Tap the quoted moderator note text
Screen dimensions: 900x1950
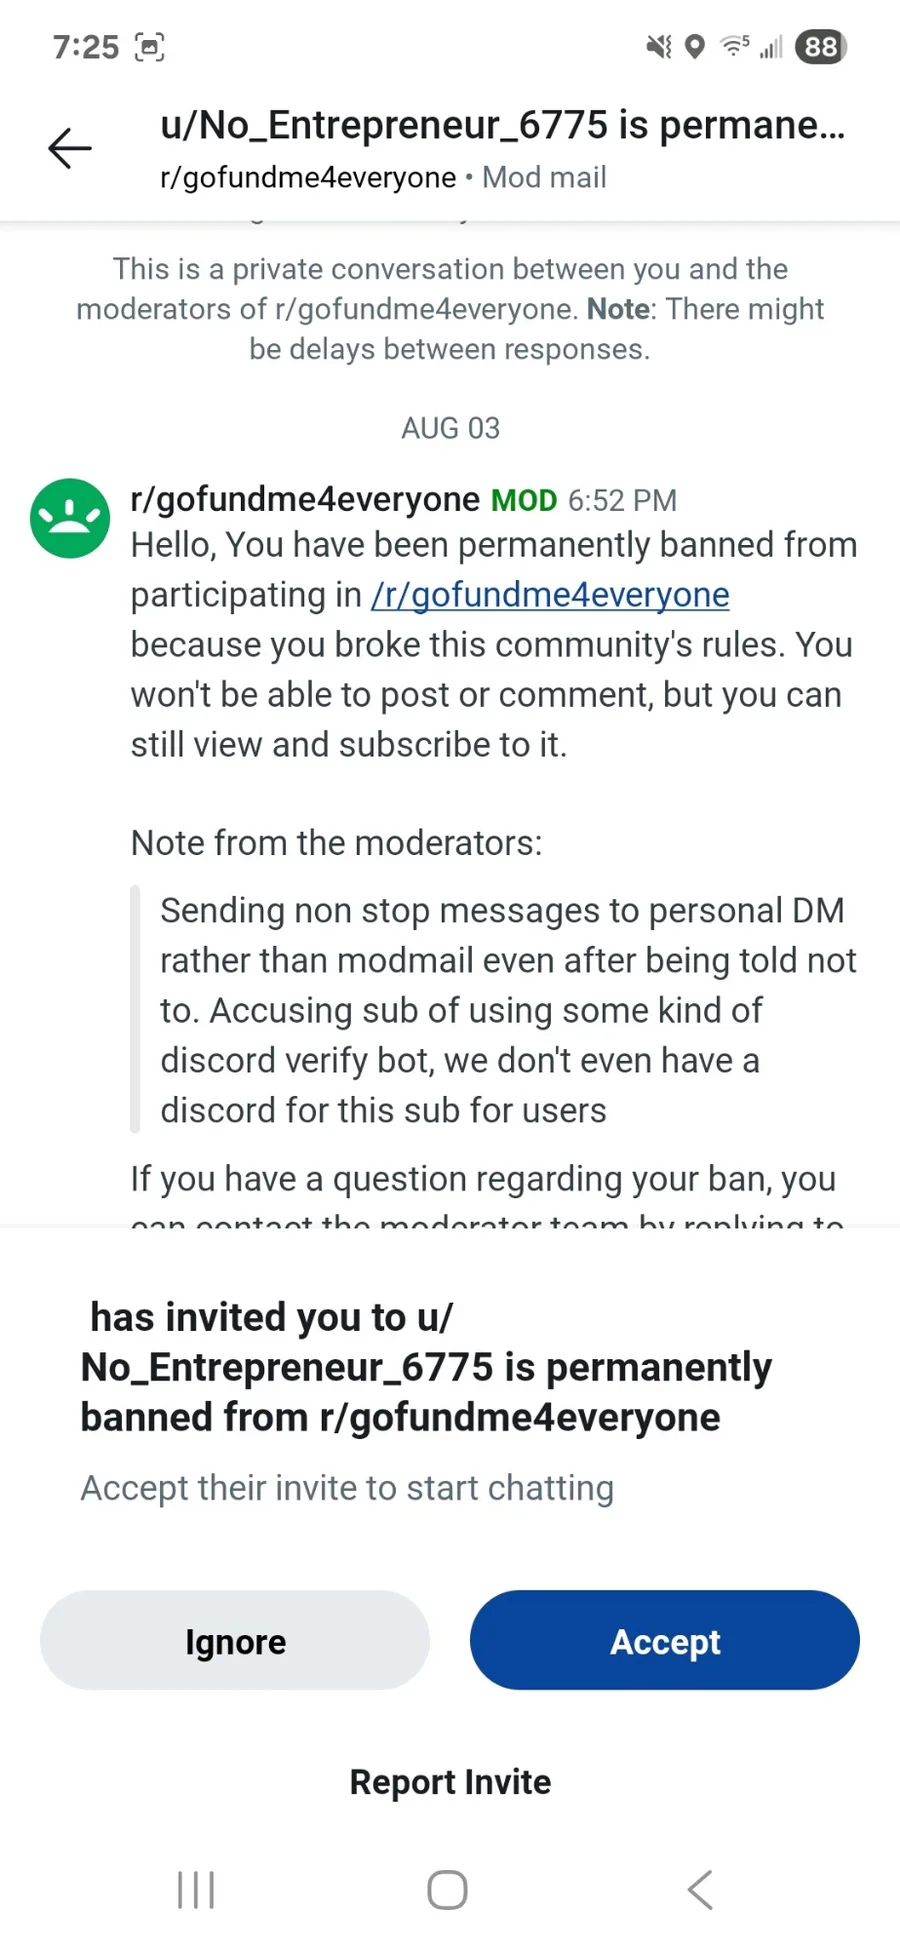[x=508, y=1010]
